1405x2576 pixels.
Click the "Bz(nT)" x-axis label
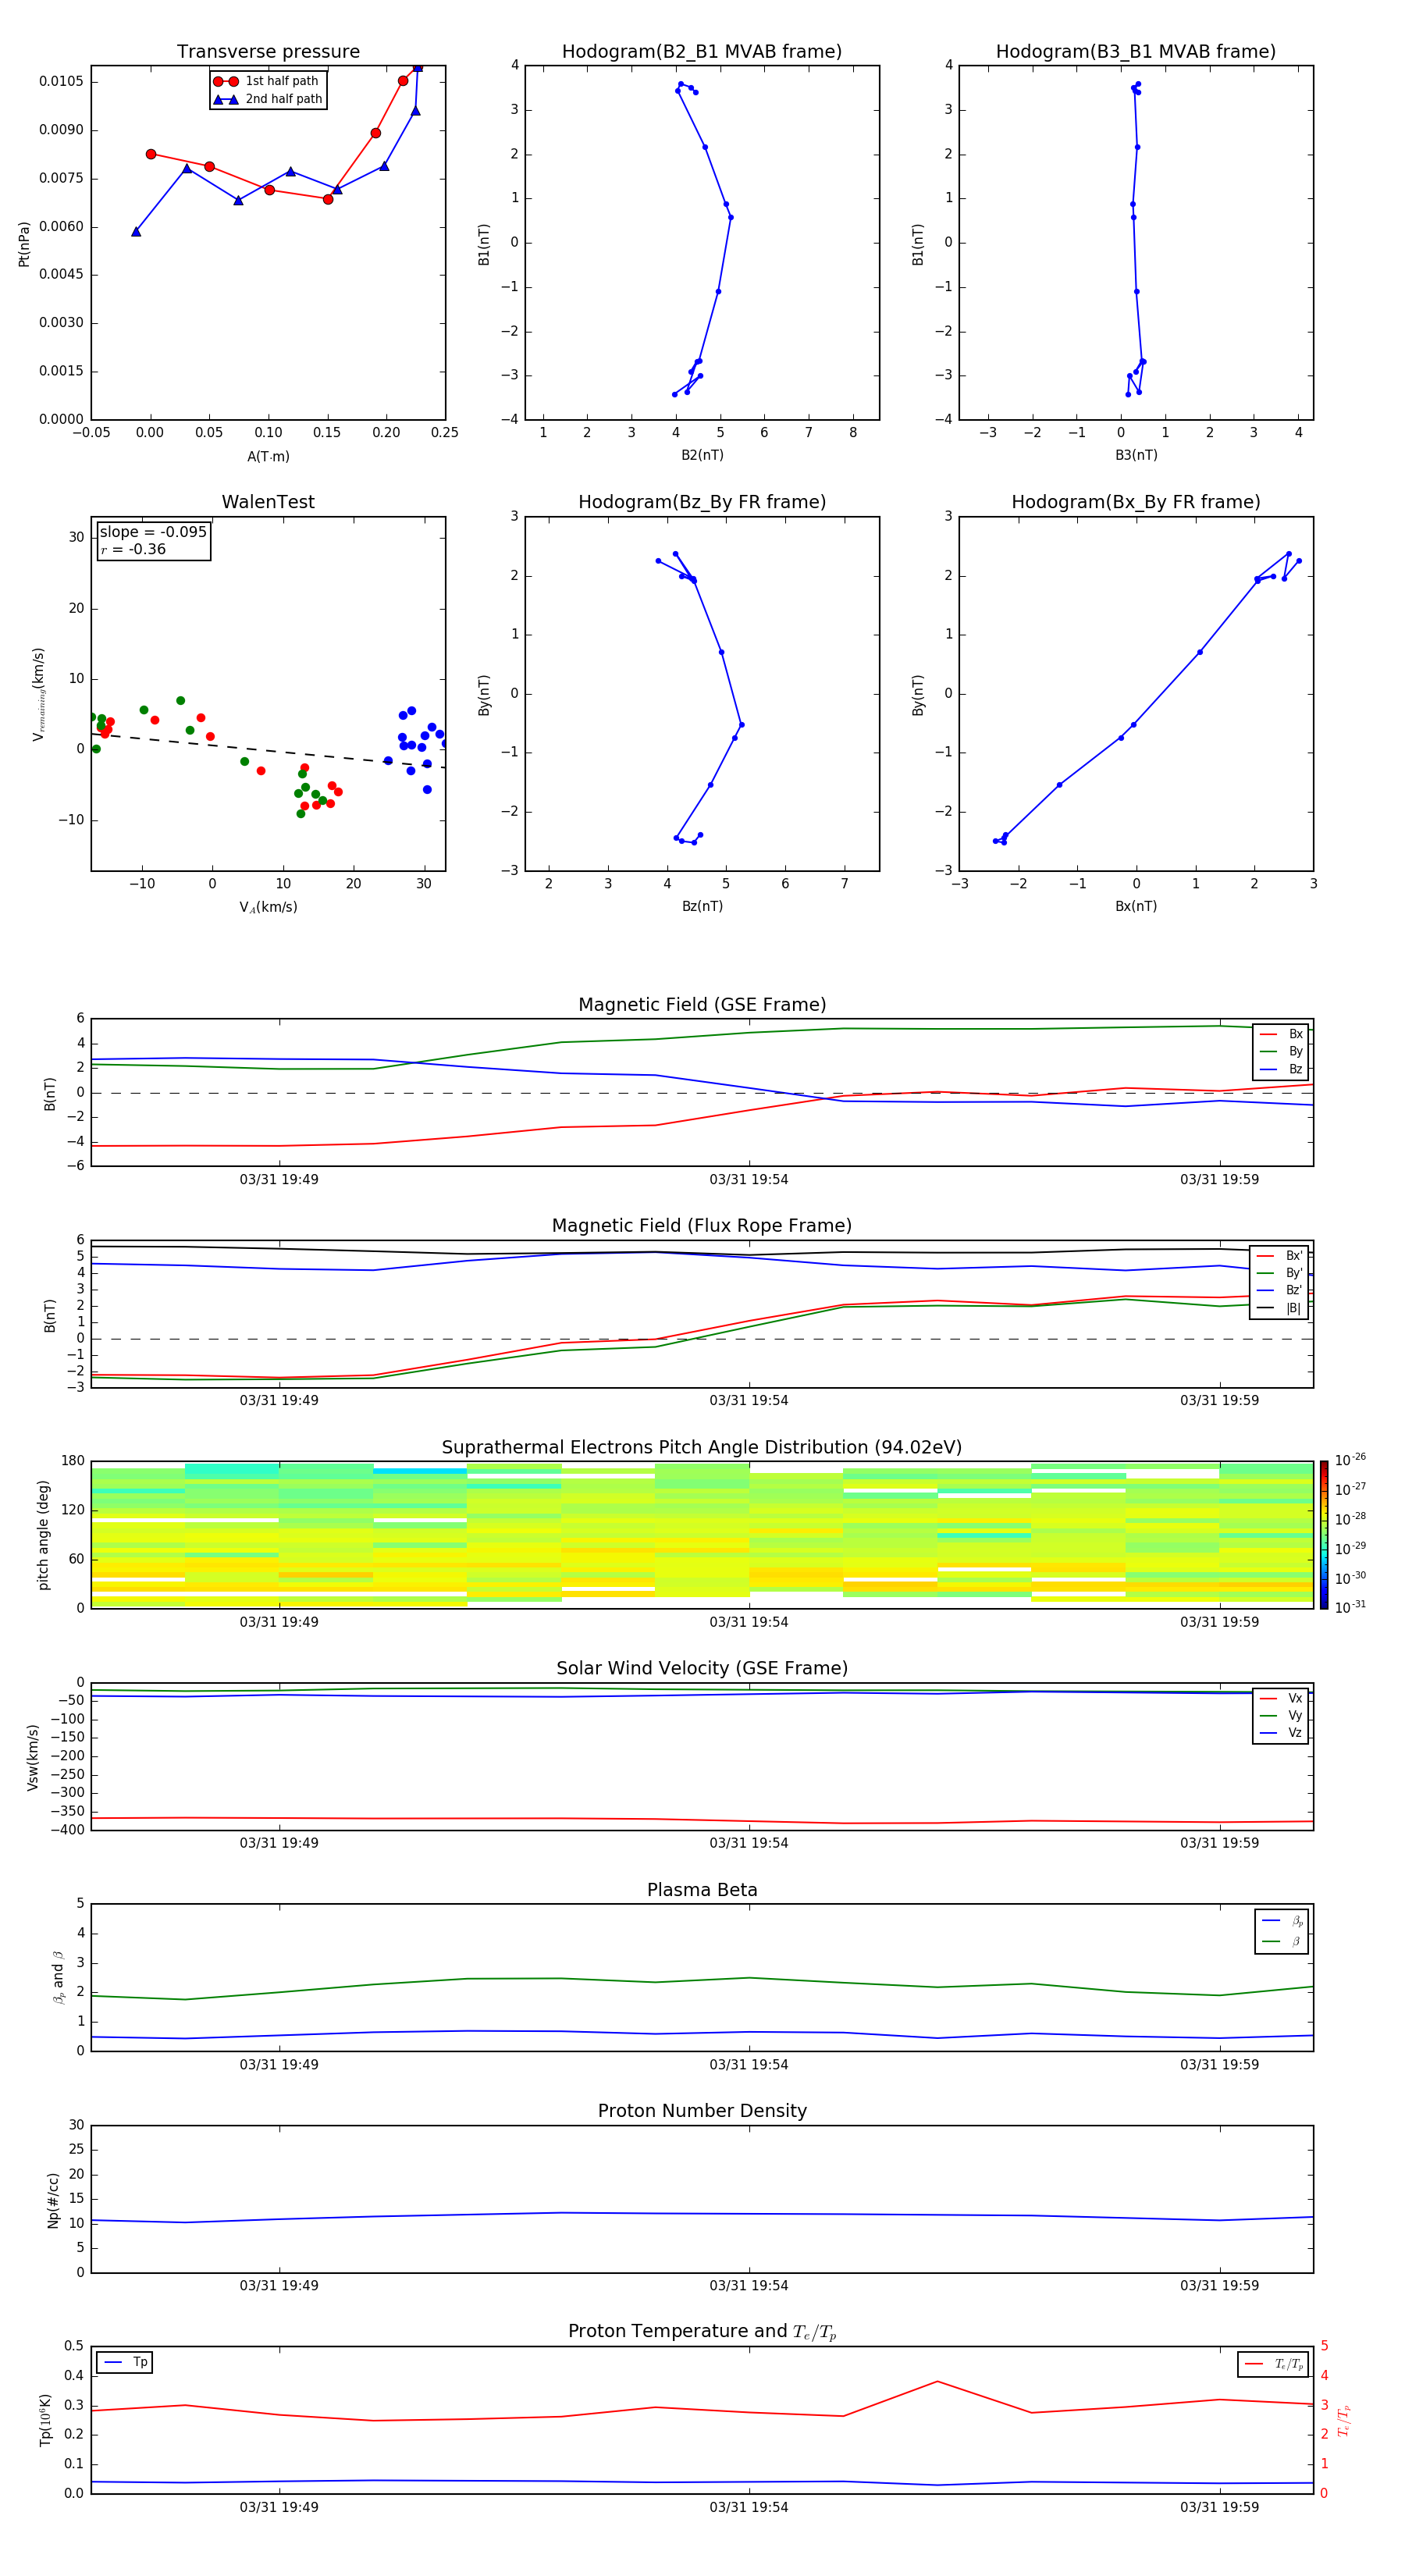(702, 907)
